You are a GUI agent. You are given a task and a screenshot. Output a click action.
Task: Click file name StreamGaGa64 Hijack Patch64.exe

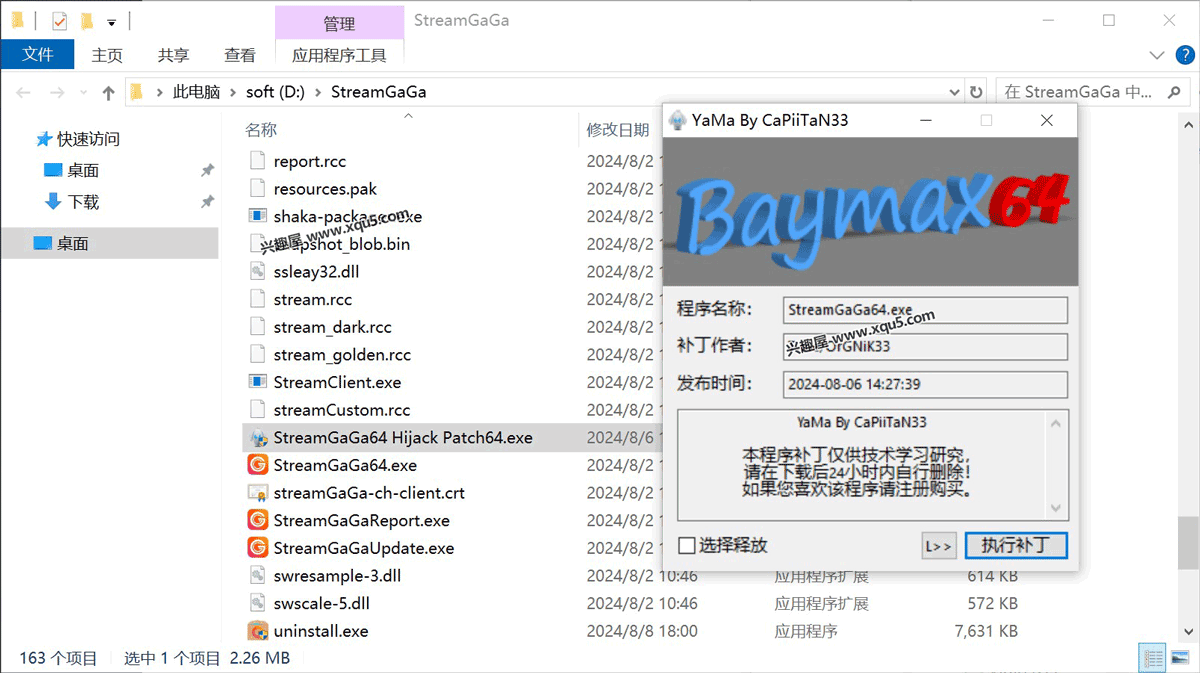tap(403, 438)
